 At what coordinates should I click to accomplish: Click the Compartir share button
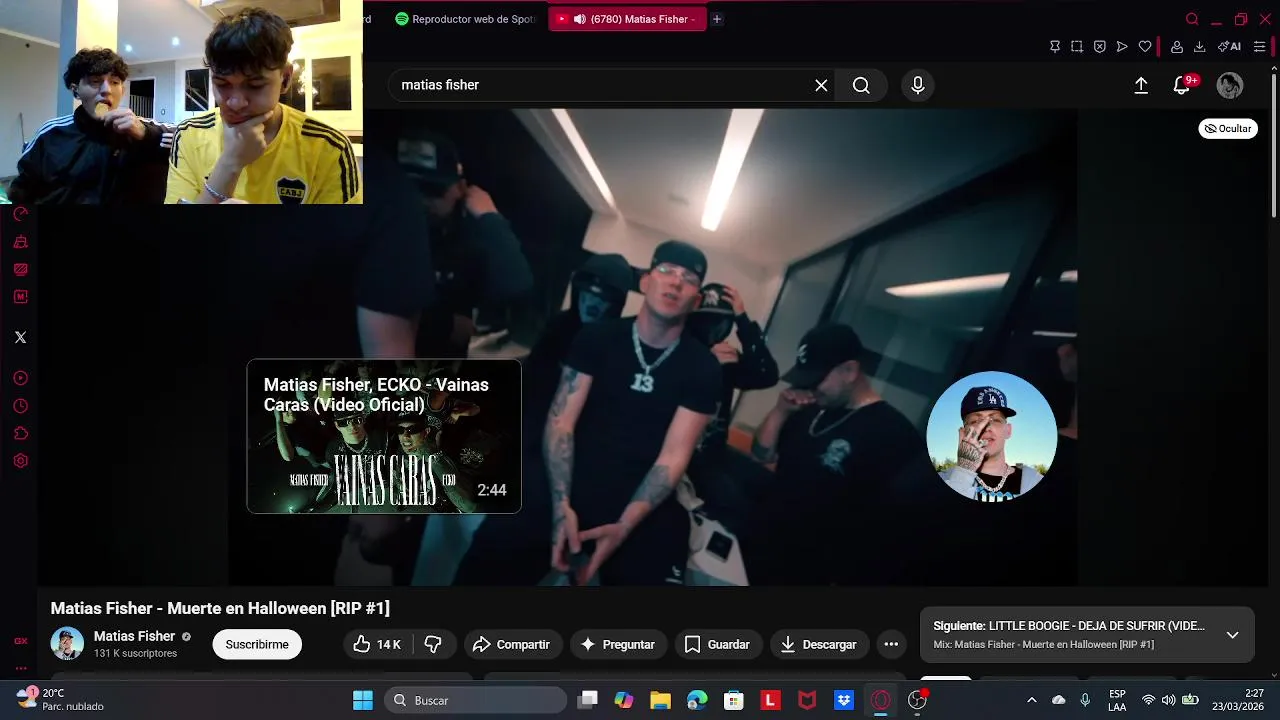511,645
